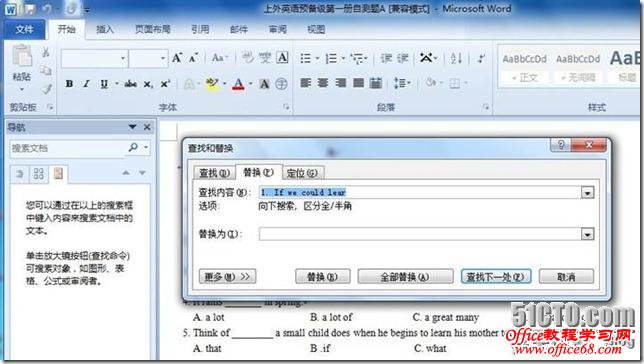
Task: Open the Borders dropdown
Action: [x=466, y=83]
